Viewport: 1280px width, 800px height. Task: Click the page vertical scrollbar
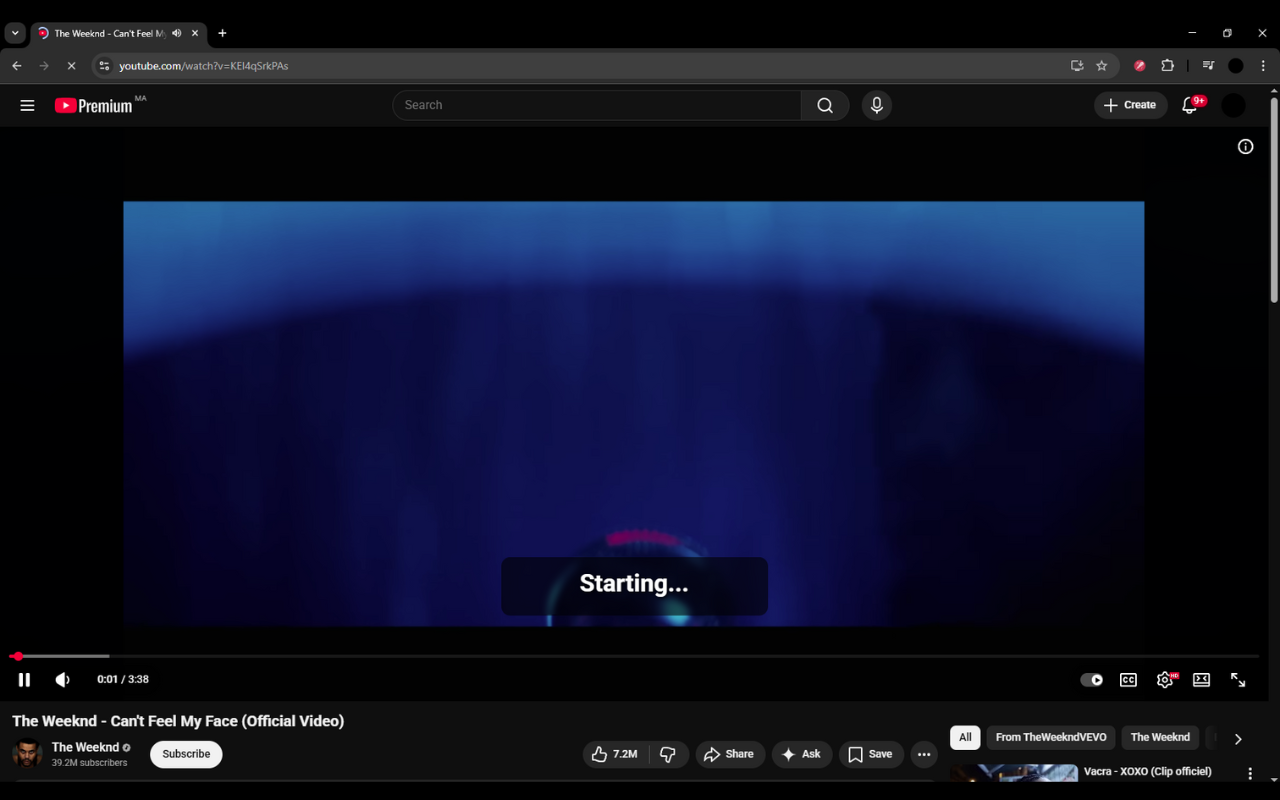pos(1274,200)
